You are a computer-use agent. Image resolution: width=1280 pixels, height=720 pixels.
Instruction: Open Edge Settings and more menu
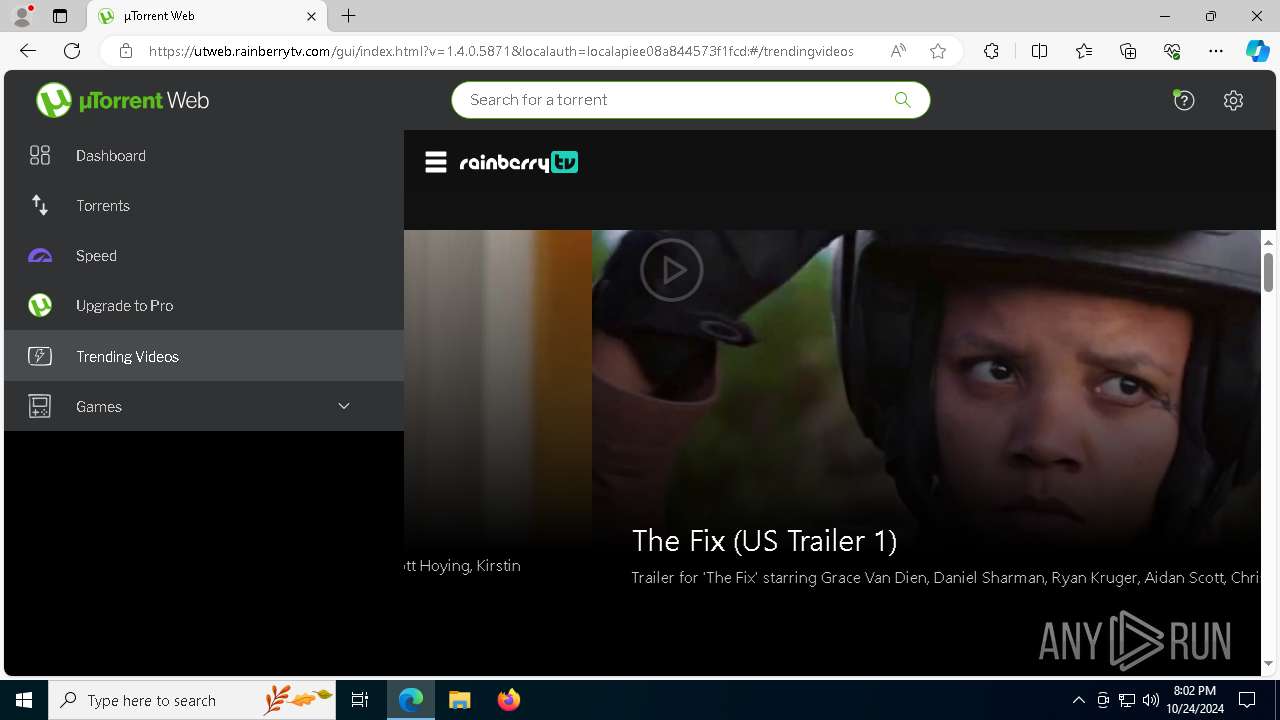(1216, 51)
